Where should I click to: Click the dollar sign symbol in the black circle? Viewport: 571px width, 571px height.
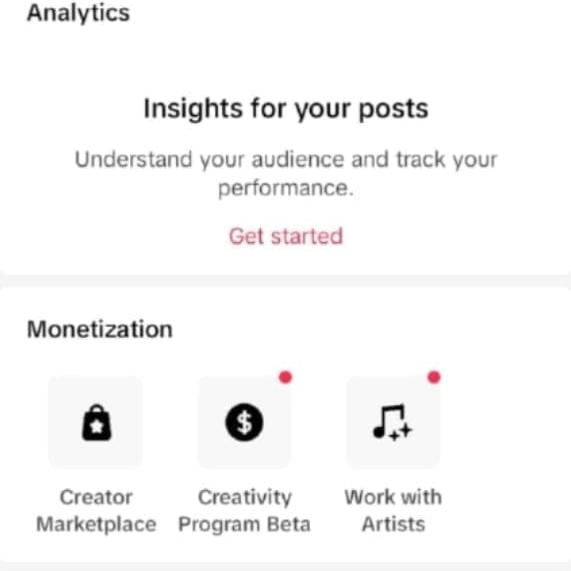click(x=244, y=422)
